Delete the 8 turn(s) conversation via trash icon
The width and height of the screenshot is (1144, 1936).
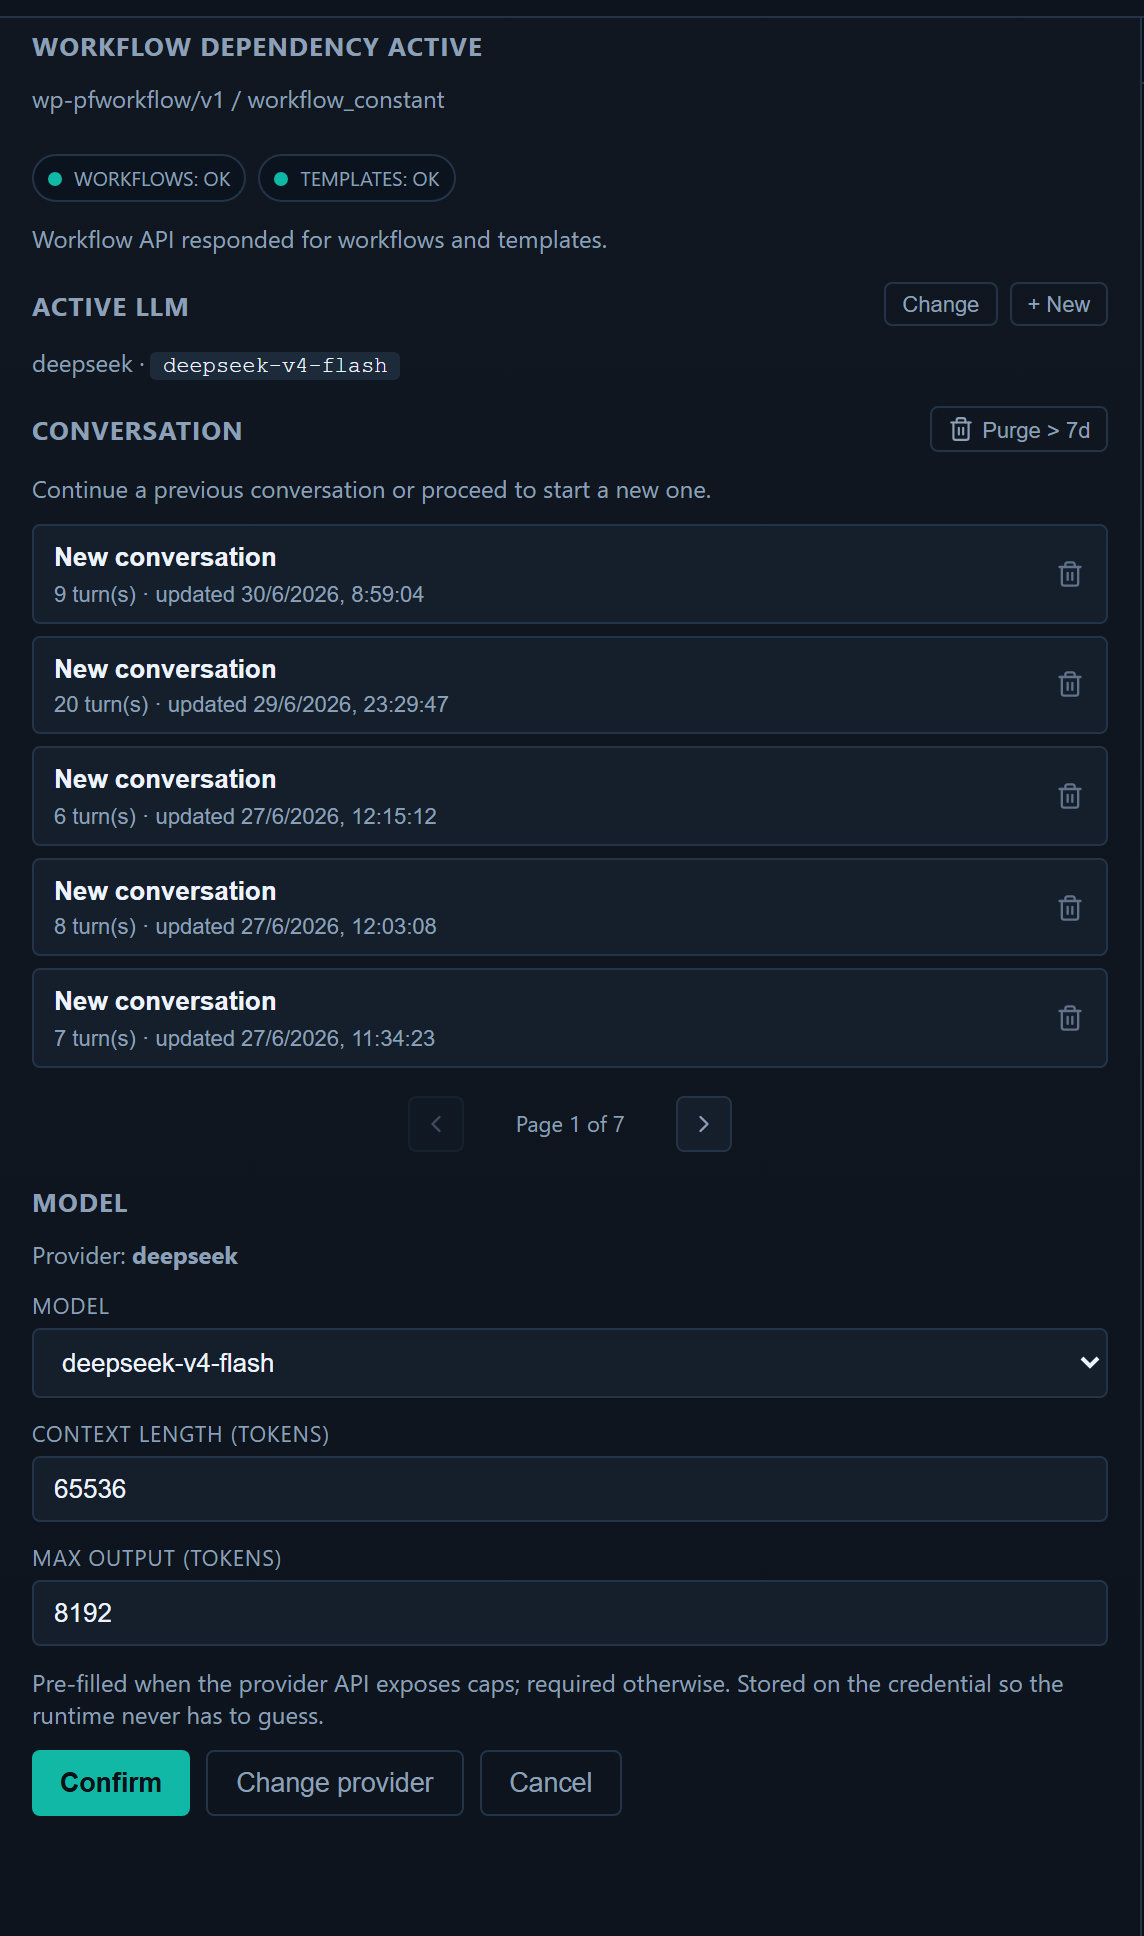pyautogui.click(x=1069, y=907)
